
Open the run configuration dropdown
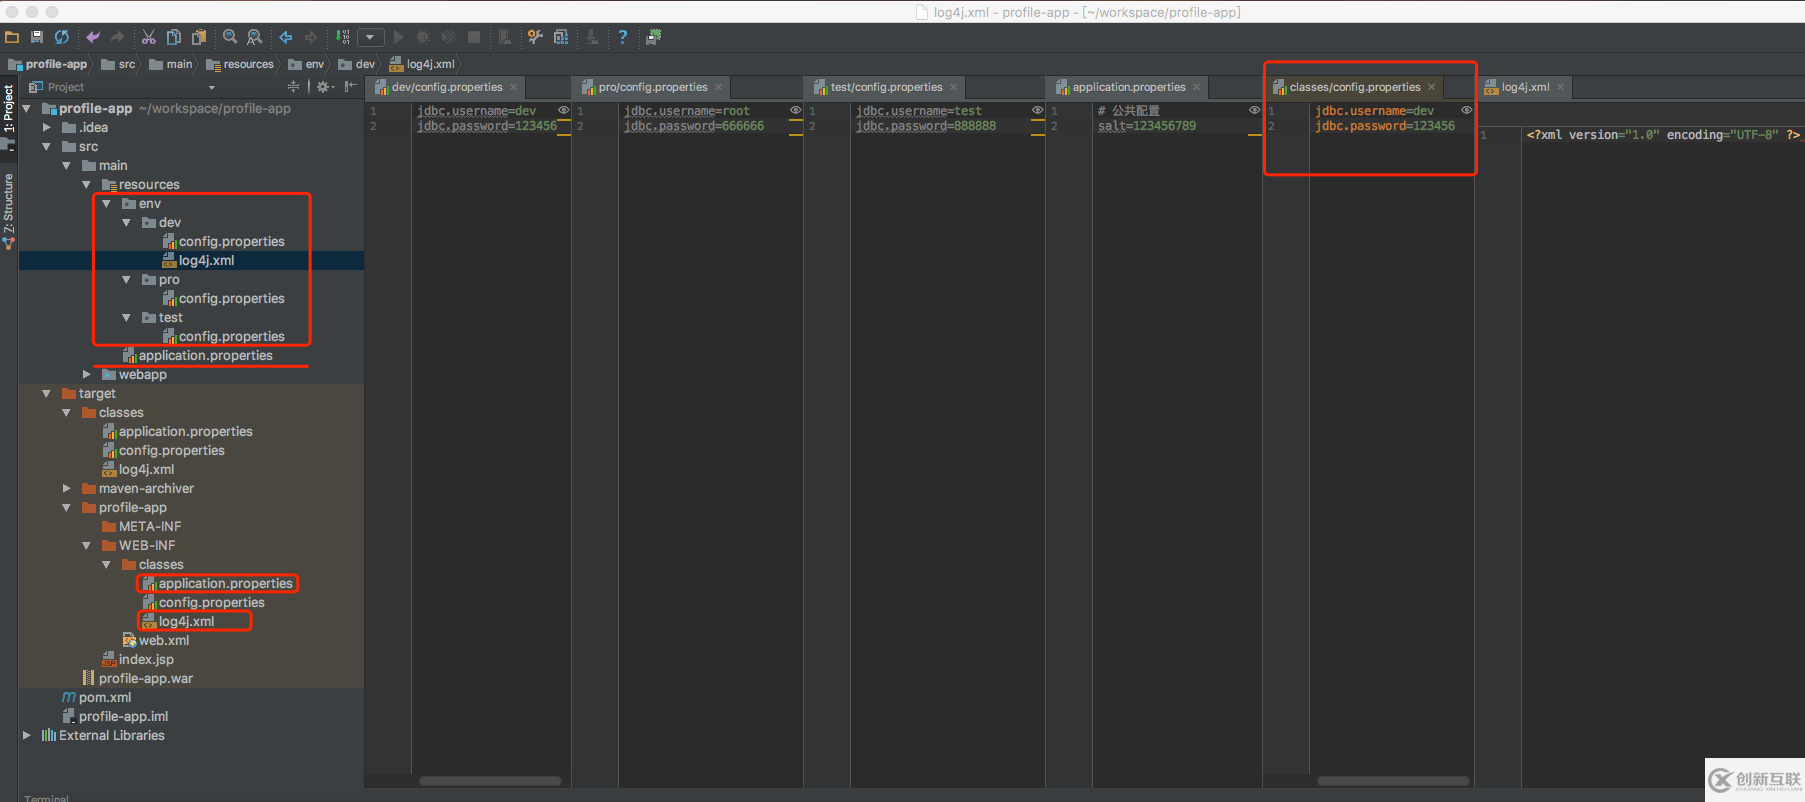point(371,37)
